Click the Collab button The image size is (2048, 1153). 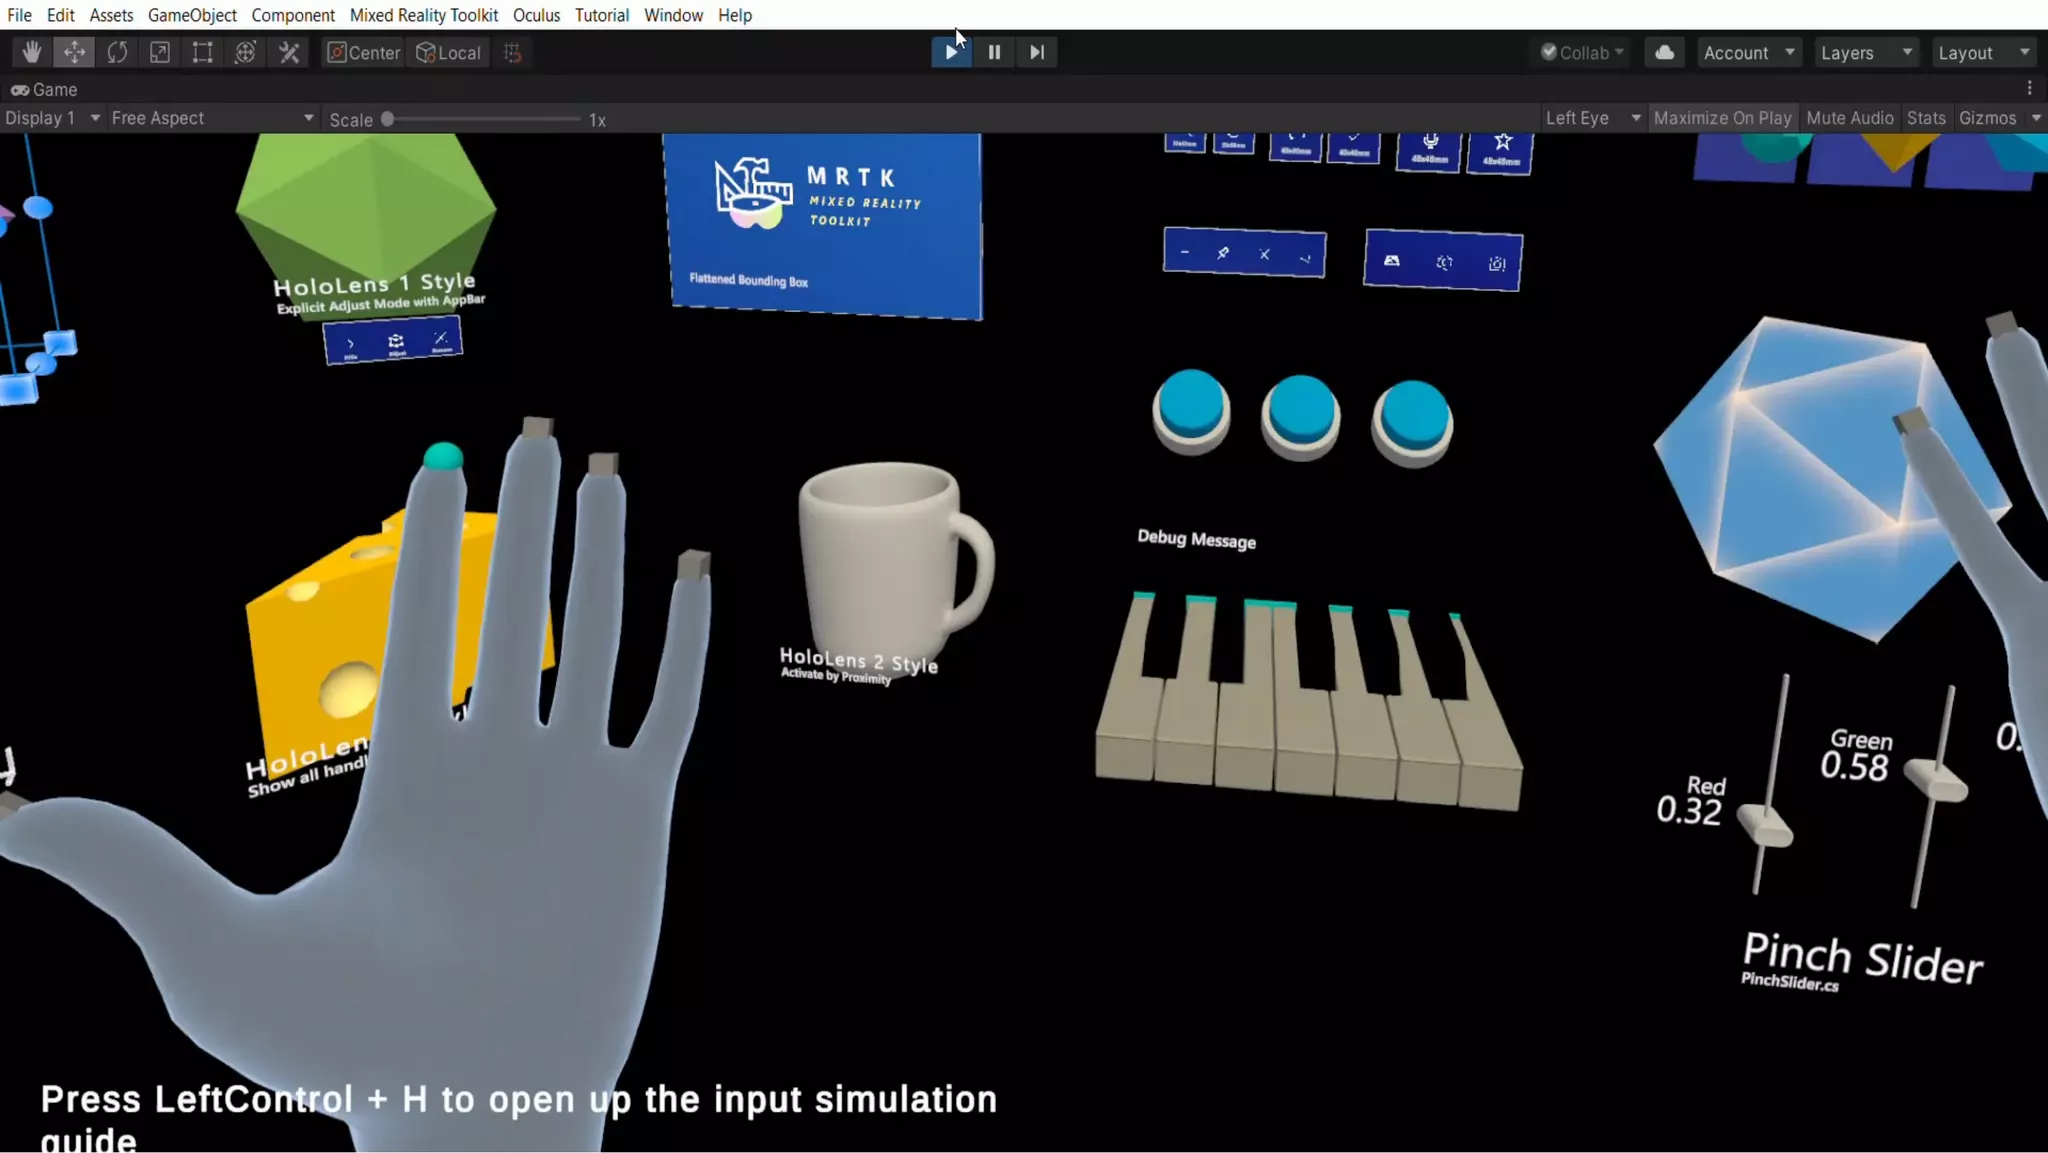pyautogui.click(x=1582, y=52)
